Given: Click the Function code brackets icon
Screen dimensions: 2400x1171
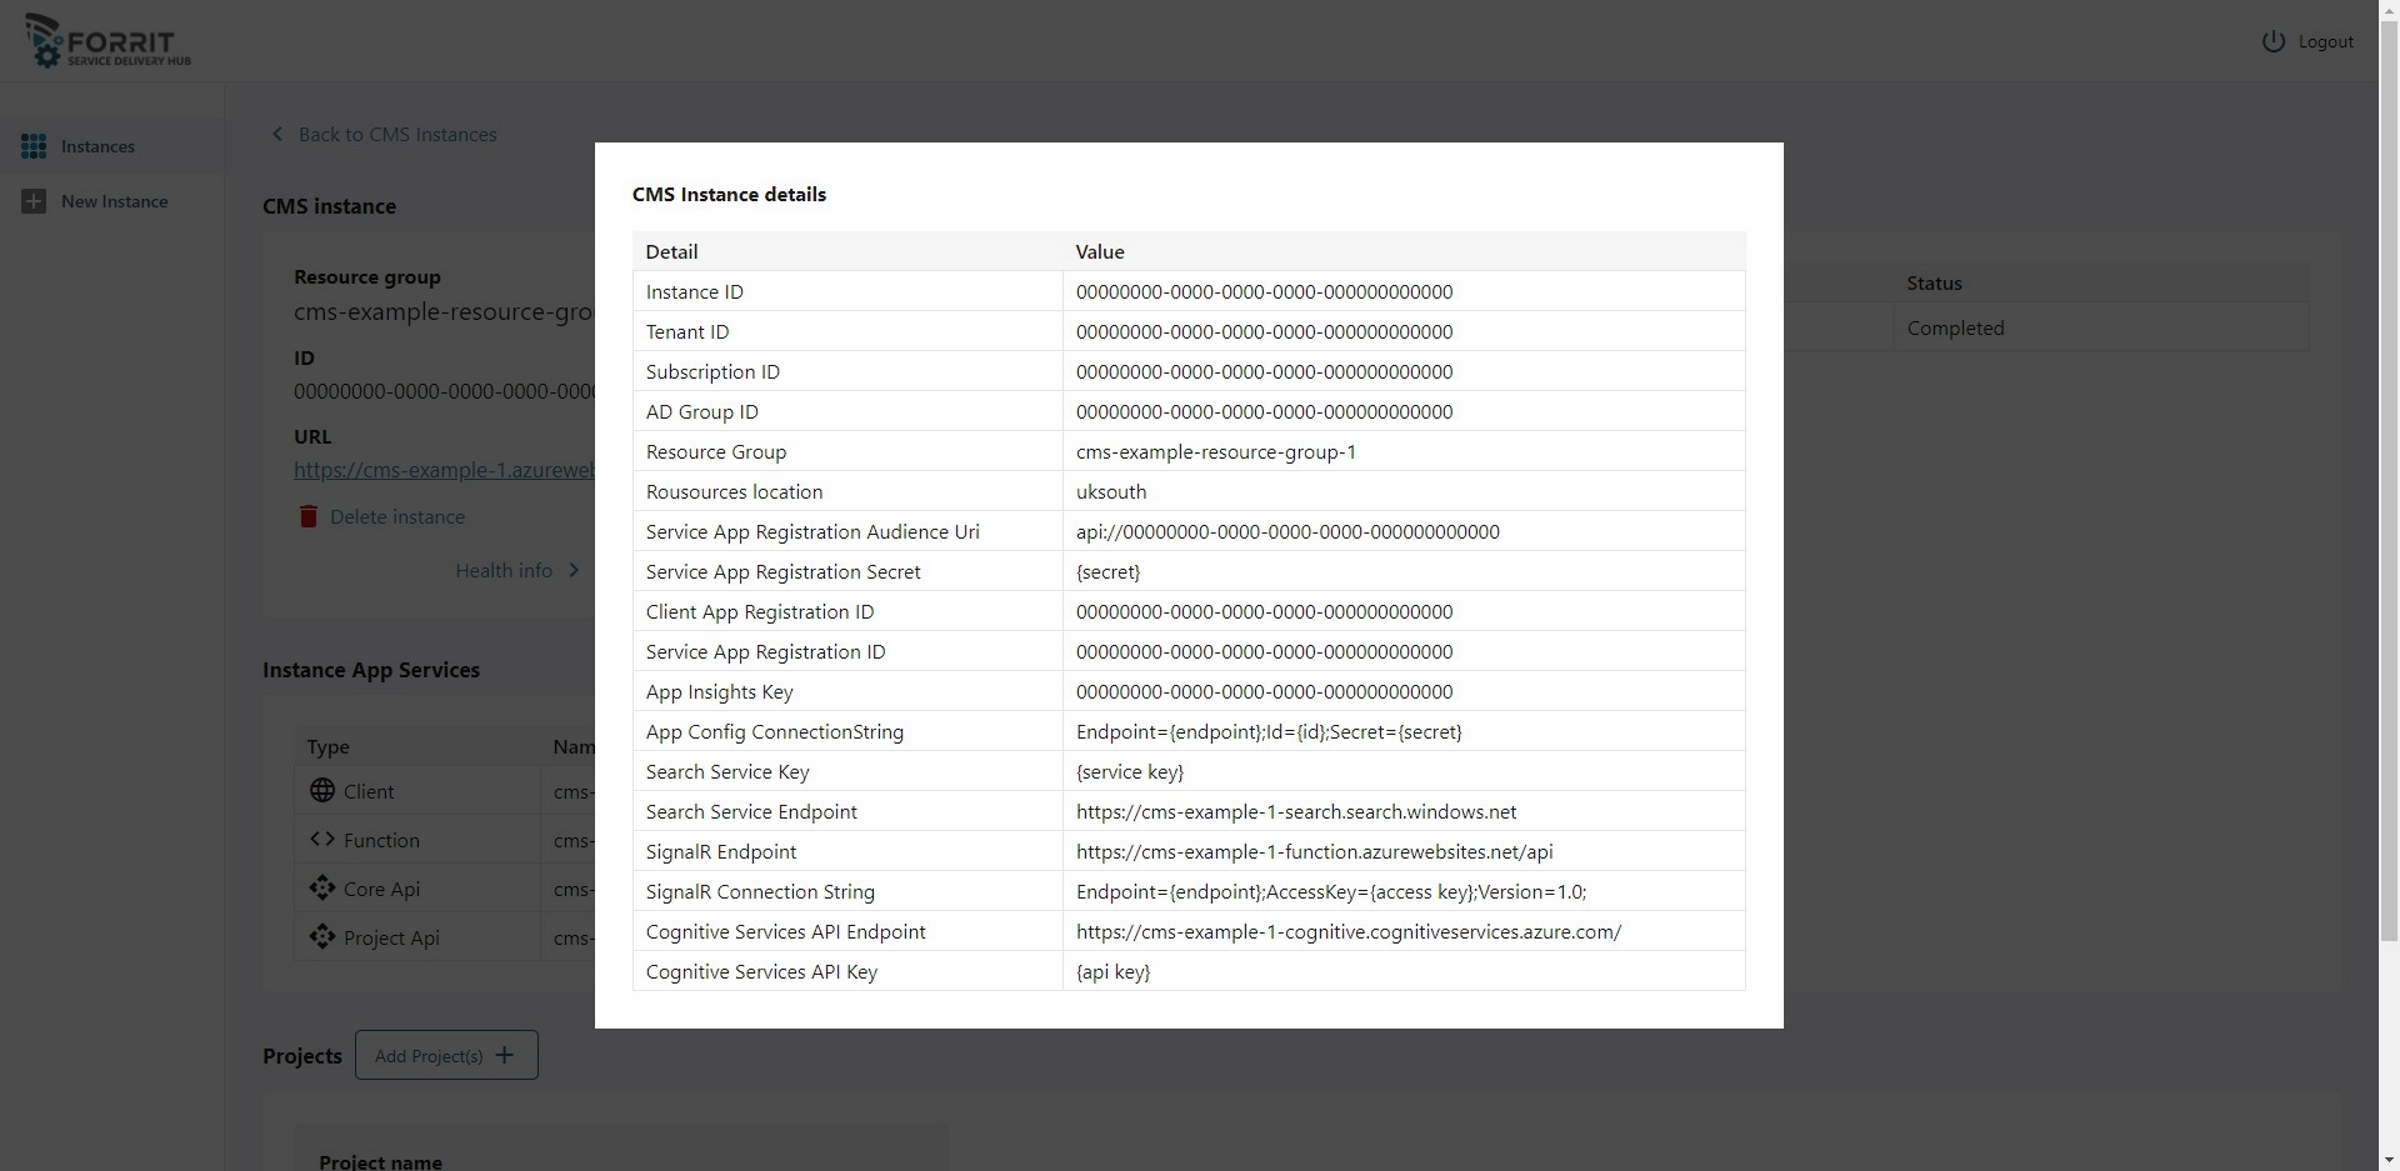Looking at the screenshot, I should [x=322, y=839].
